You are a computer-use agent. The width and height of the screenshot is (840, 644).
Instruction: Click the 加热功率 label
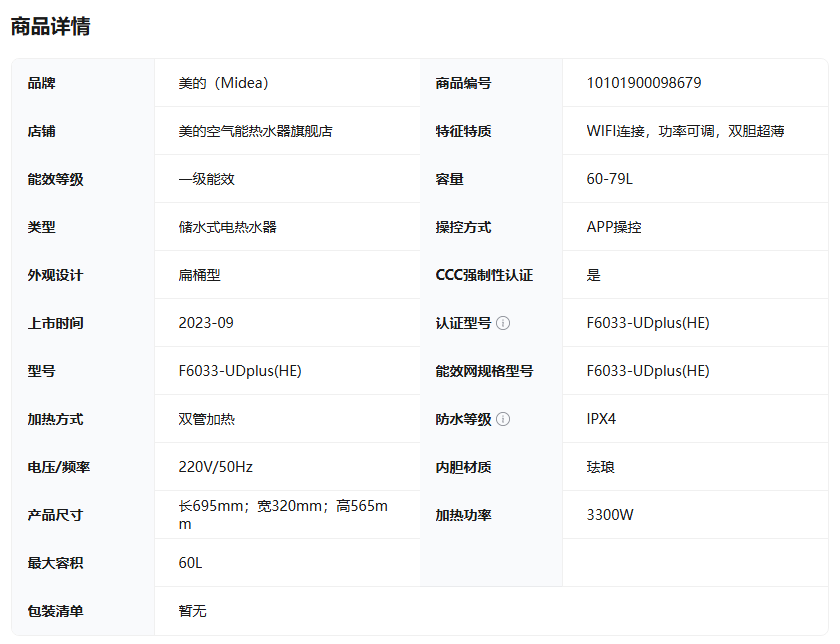coord(463,515)
